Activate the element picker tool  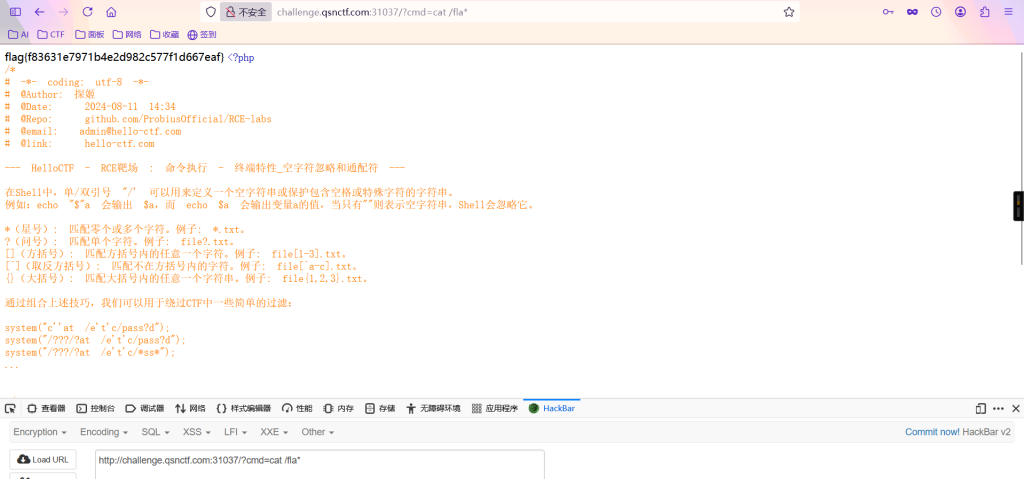tap(10, 408)
